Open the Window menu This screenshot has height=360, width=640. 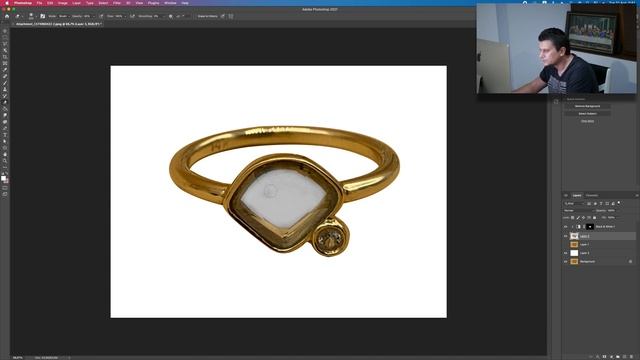pyautogui.click(x=170, y=3)
